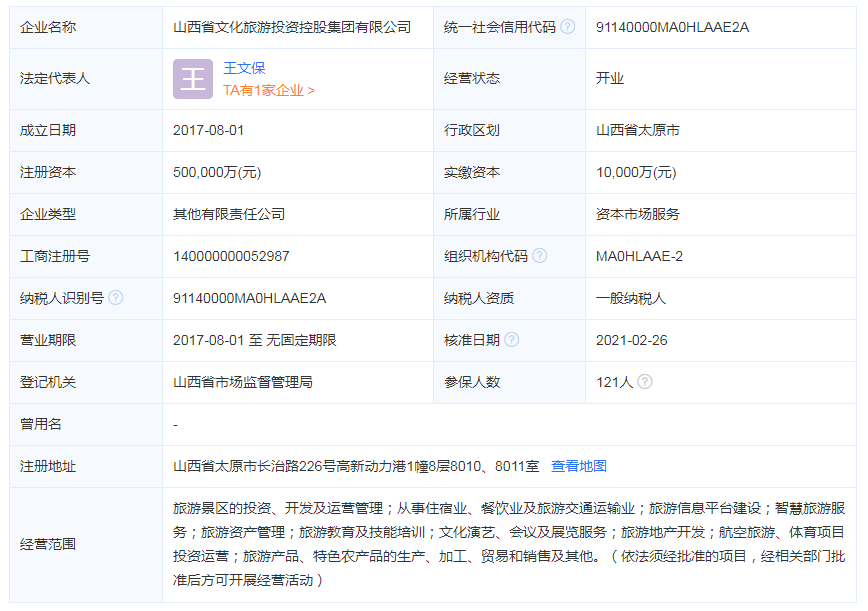The width and height of the screenshot is (868, 611).
Task: Click the 经营范围 description text
Action: pos(508,544)
